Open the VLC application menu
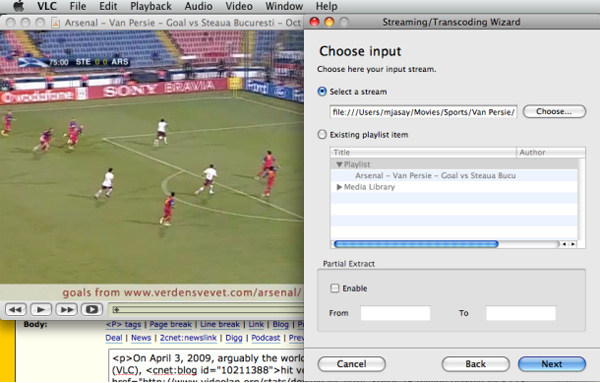 pyautogui.click(x=47, y=6)
